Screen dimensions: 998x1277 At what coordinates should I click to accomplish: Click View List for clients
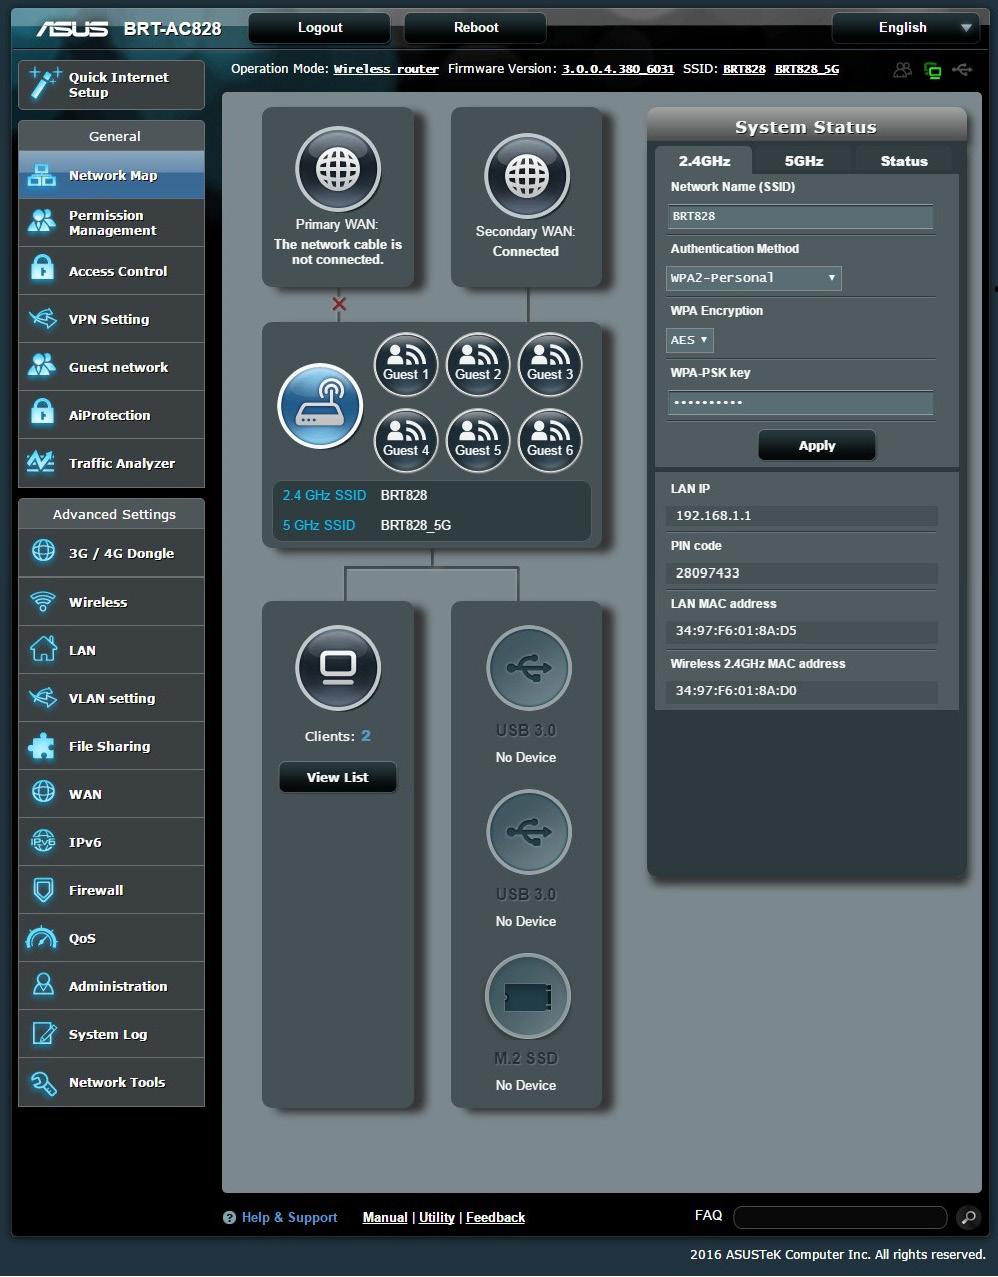tap(338, 777)
